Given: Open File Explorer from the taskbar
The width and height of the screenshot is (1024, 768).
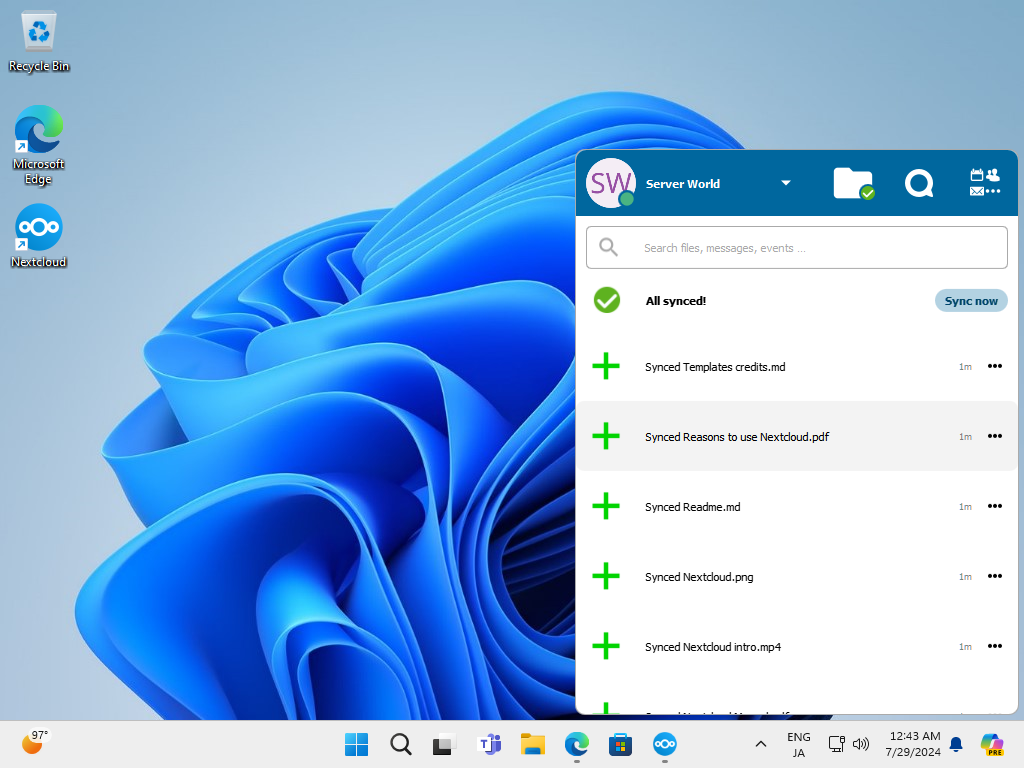Looking at the screenshot, I should tap(533, 744).
